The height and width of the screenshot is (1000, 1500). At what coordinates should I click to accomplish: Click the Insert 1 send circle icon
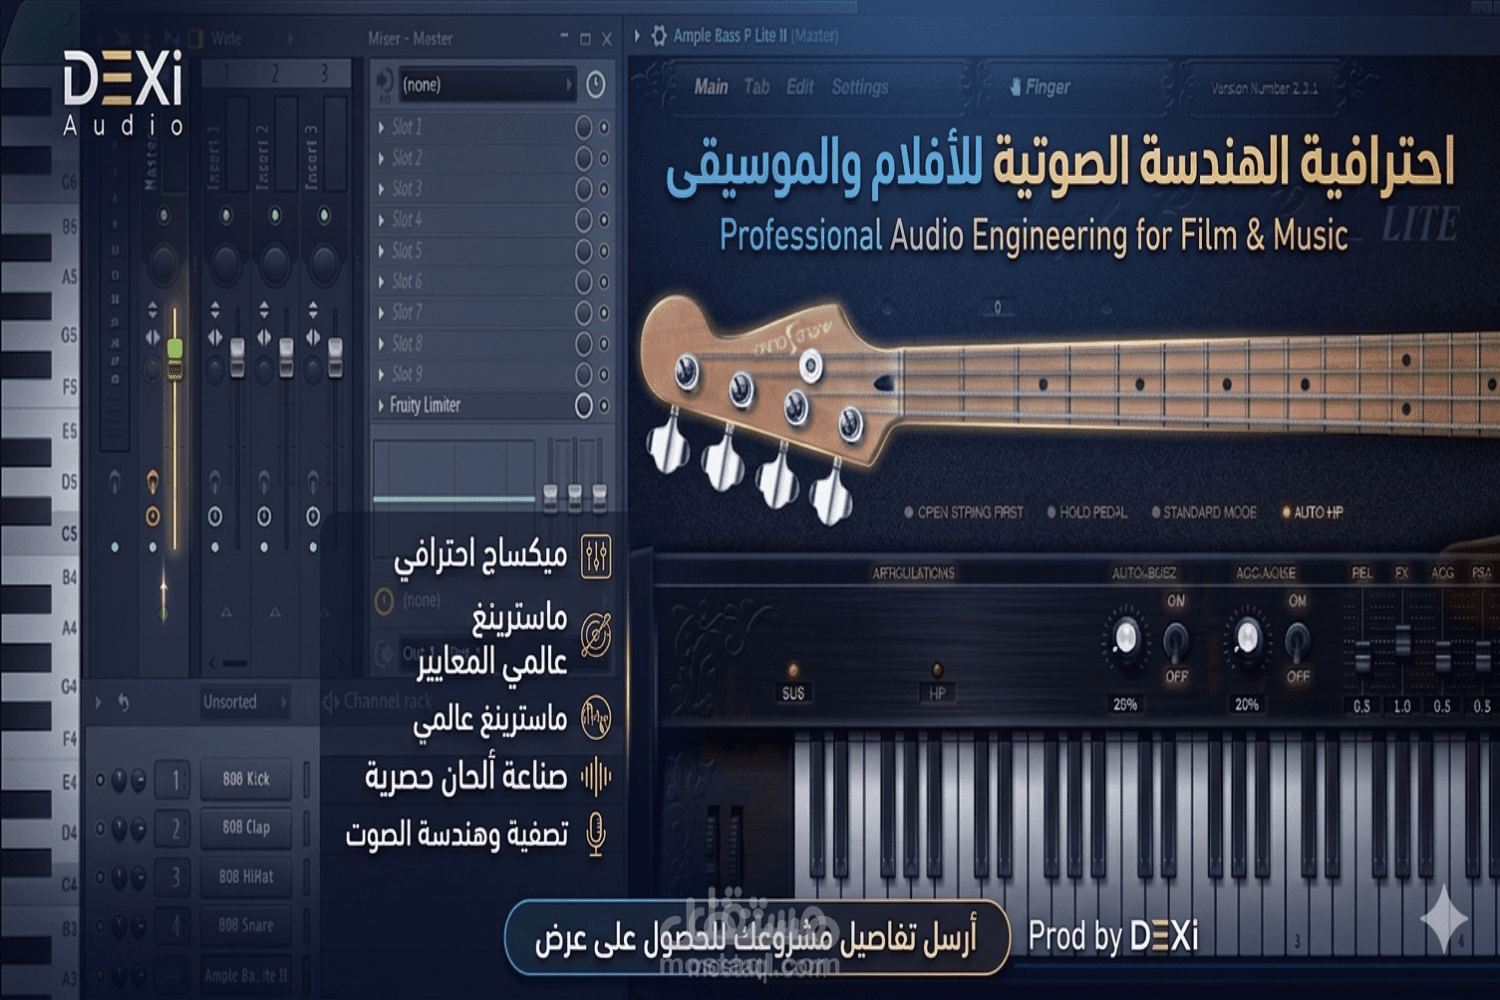click(215, 516)
